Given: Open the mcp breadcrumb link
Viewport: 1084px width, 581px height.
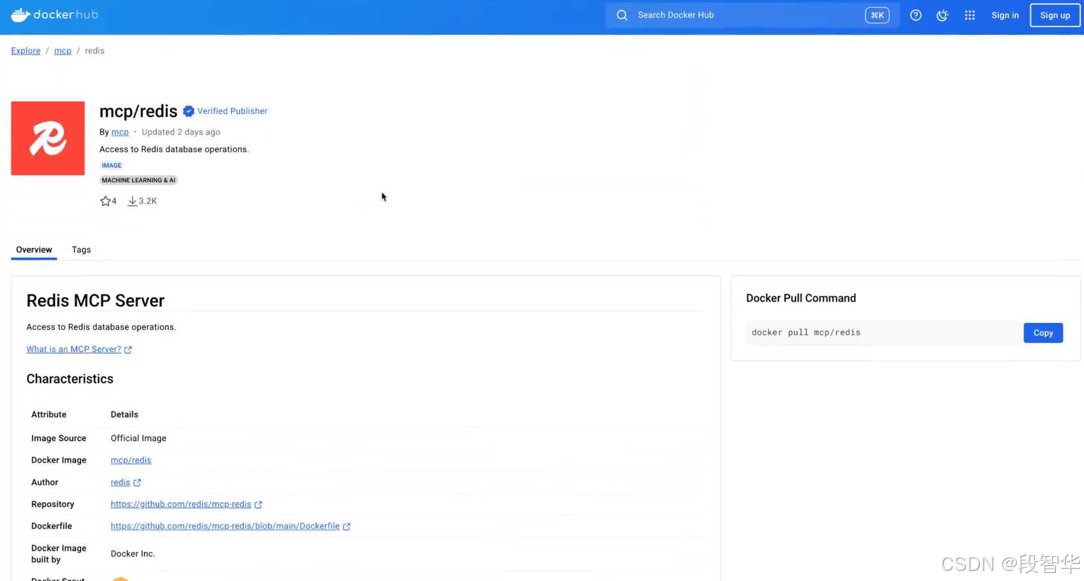Looking at the screenshot, I should (63, 50).
